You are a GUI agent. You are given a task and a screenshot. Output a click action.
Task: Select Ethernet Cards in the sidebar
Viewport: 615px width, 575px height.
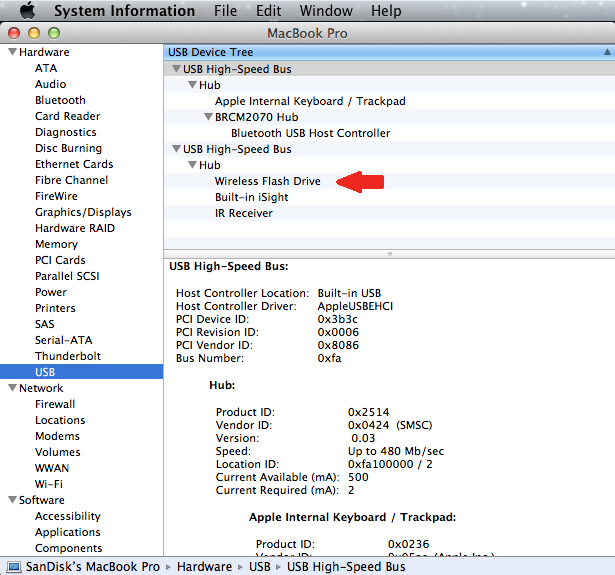[x=74, y=164]
